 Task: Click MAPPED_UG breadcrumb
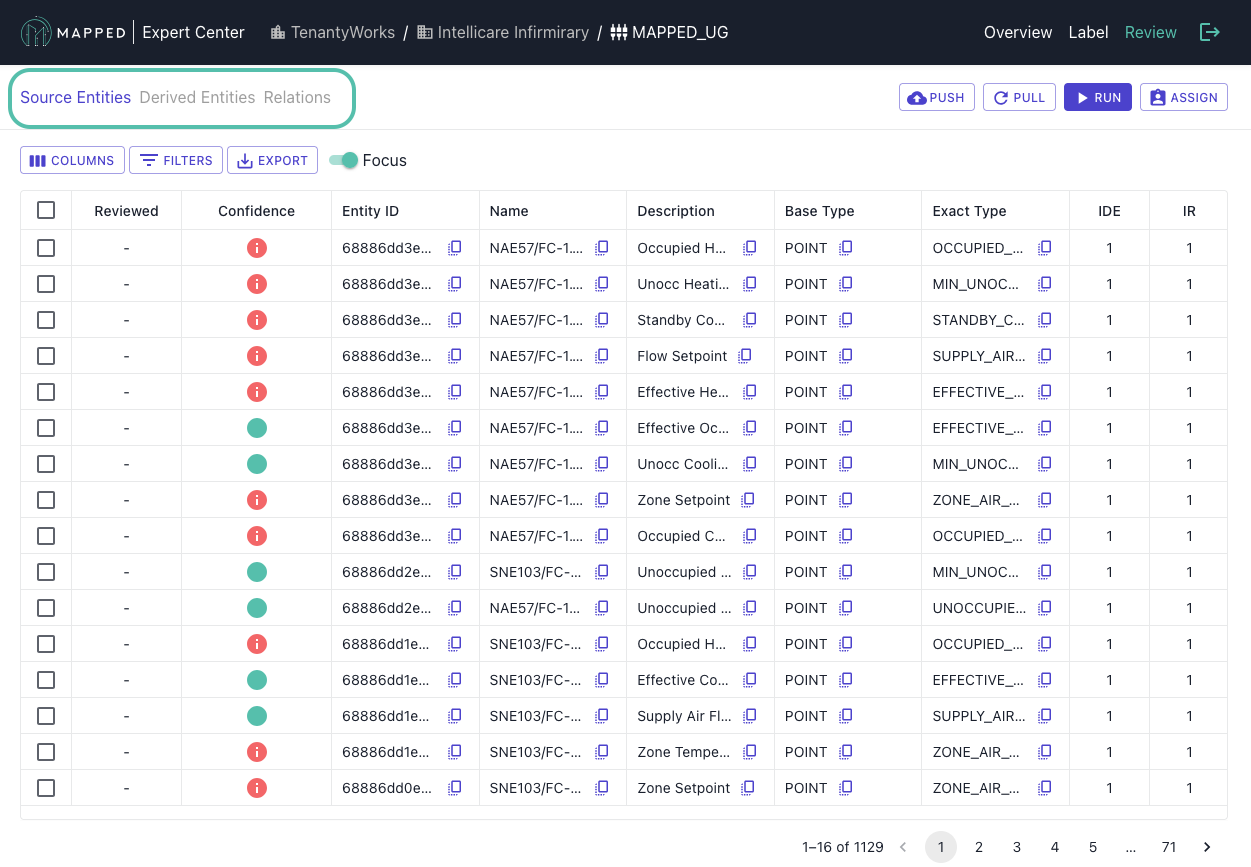(669, 32)
